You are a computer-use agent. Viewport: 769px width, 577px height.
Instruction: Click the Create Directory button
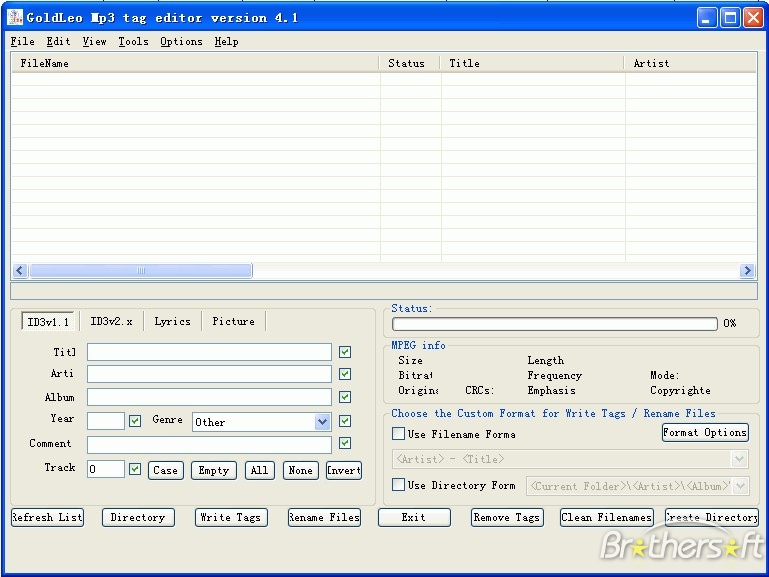click(x=712, y=517)
